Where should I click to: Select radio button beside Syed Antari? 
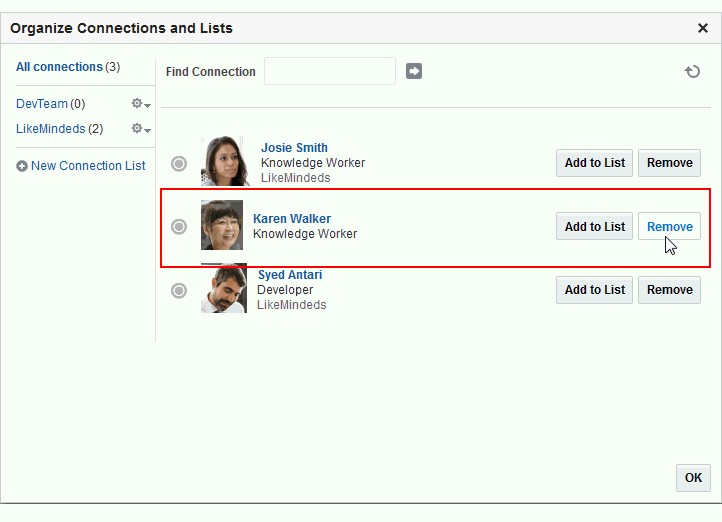click(x=179, y=290)
